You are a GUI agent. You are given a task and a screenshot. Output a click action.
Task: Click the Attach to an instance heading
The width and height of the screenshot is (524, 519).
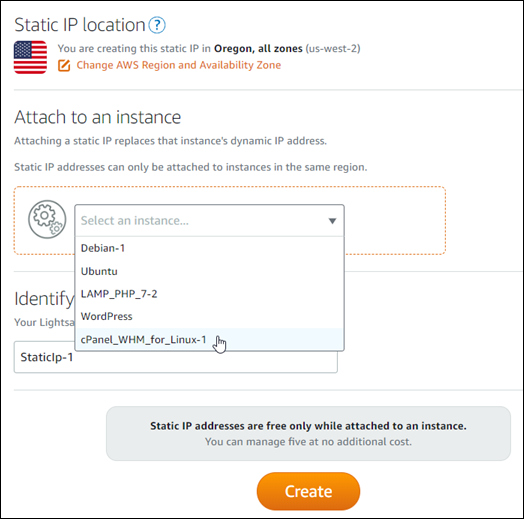(97, 117)
